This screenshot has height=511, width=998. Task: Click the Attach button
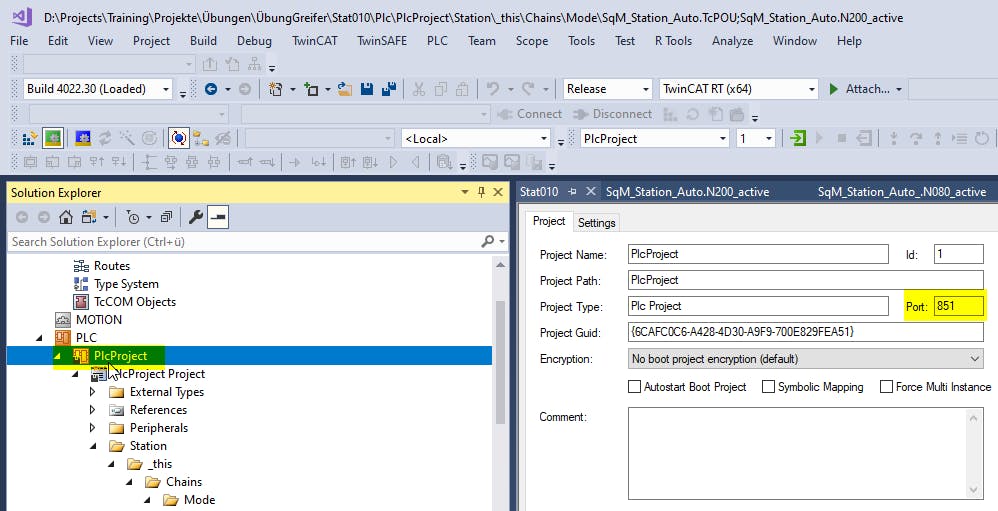(x=865, y=89)
